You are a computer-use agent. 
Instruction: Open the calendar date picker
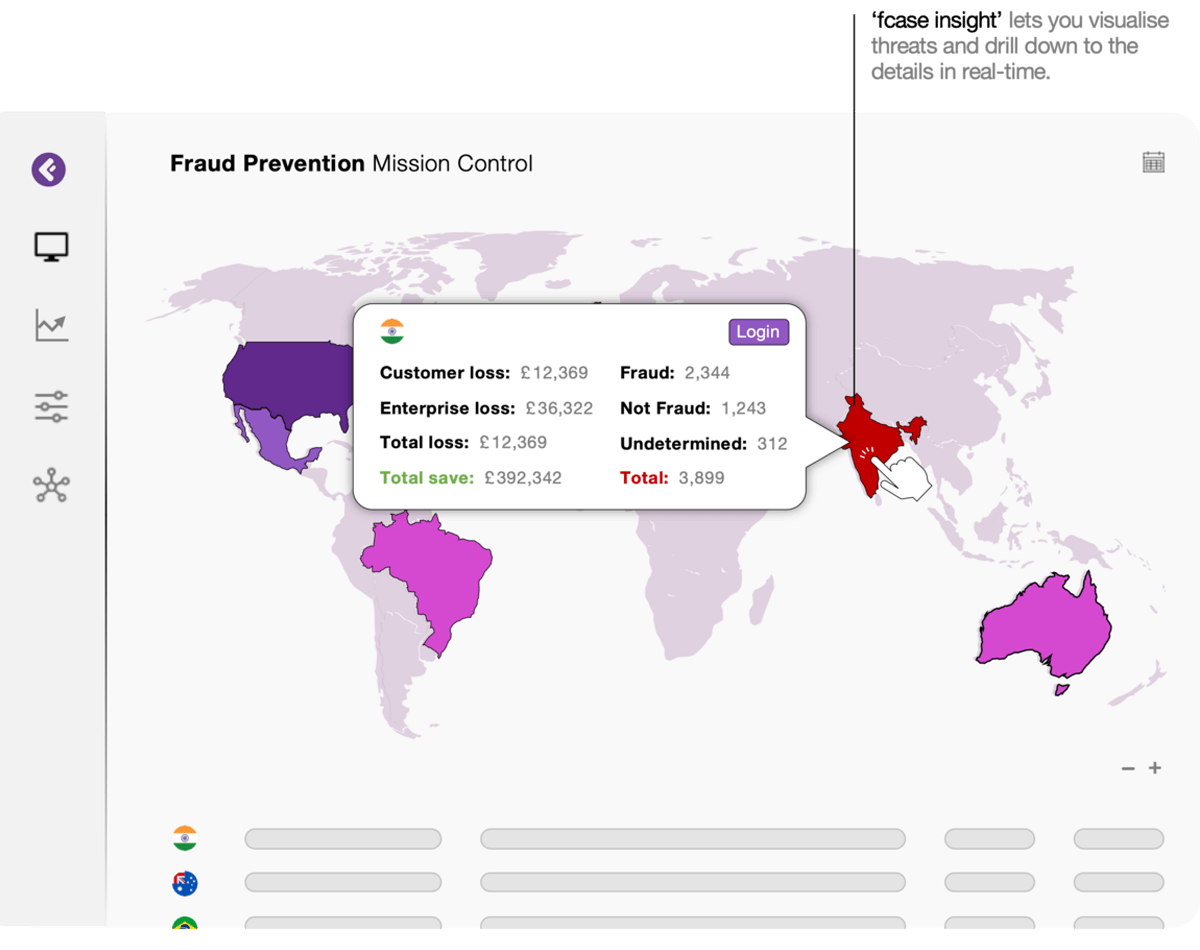[1153, 162]
